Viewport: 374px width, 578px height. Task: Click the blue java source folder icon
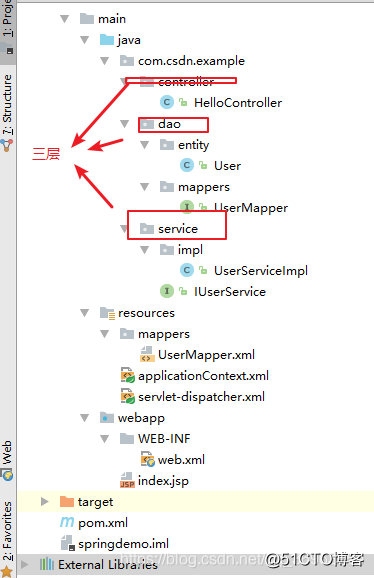pyautogui.click(x=106, y=39)
